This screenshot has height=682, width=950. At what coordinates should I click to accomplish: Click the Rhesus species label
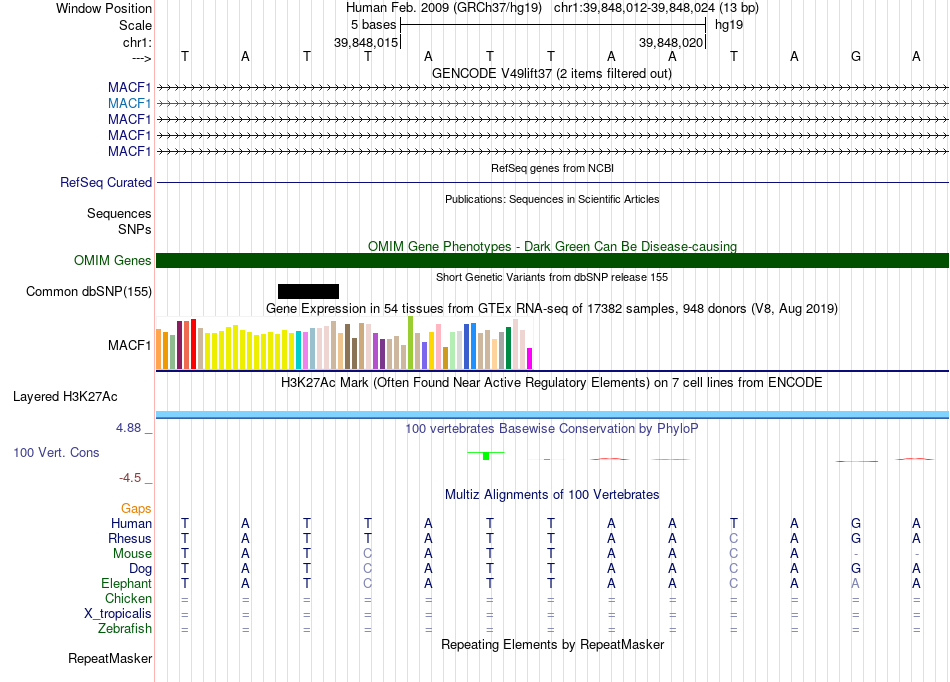(130, 538)
